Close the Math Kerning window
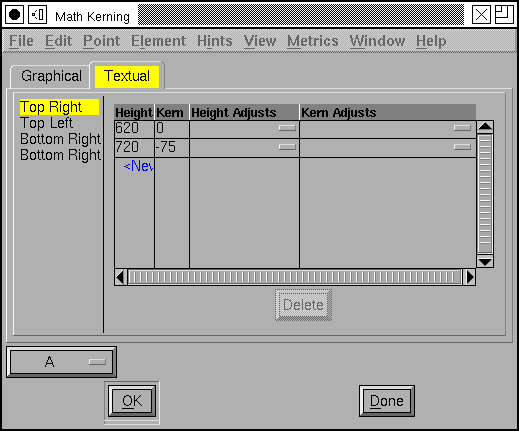The image size is (519, 431). (x=481, y=15)
